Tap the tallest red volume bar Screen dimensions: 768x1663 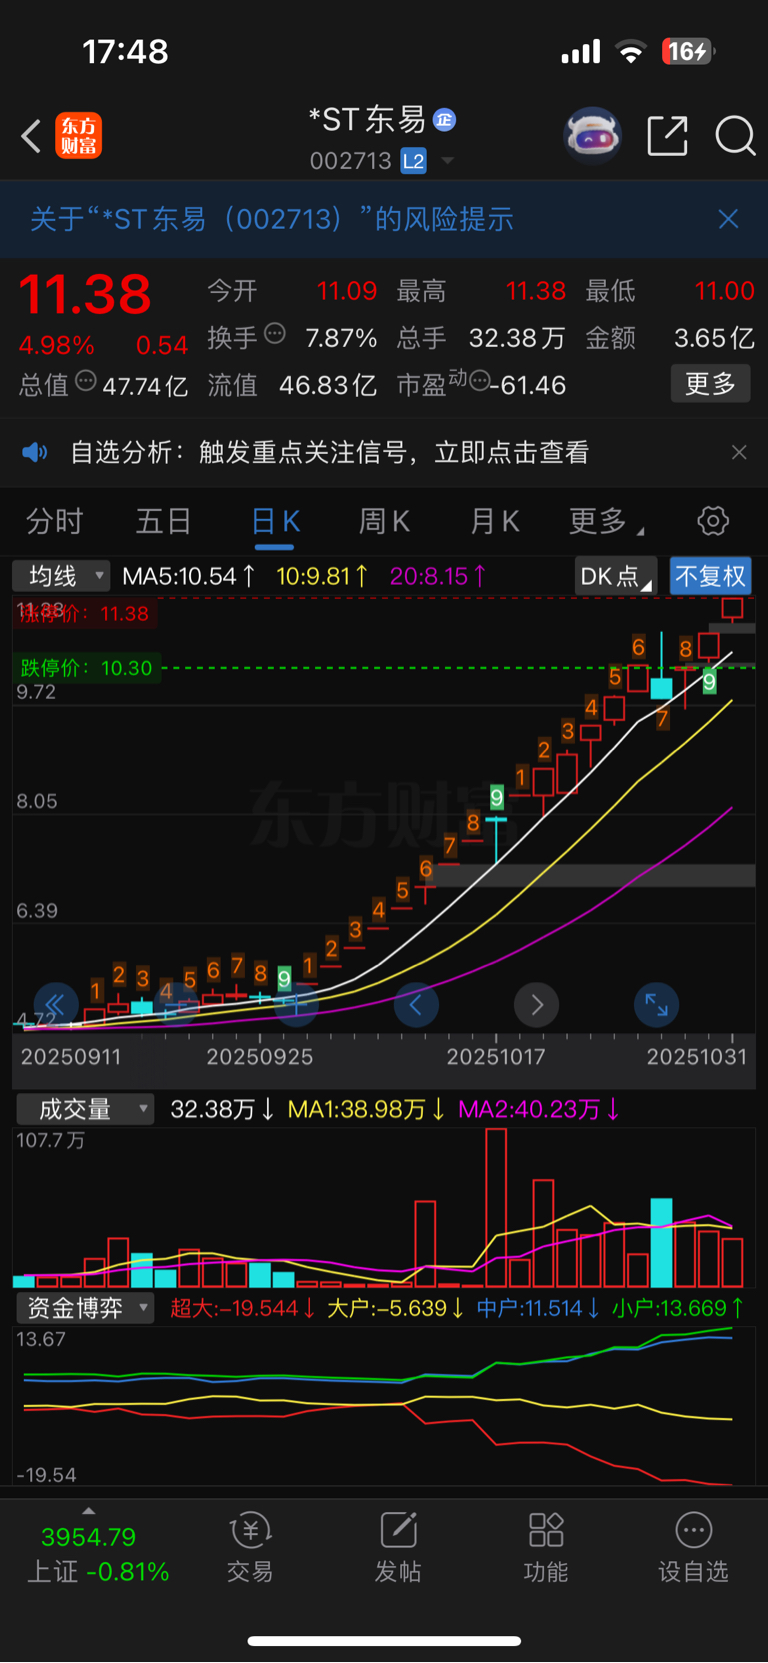(496, 1207)
